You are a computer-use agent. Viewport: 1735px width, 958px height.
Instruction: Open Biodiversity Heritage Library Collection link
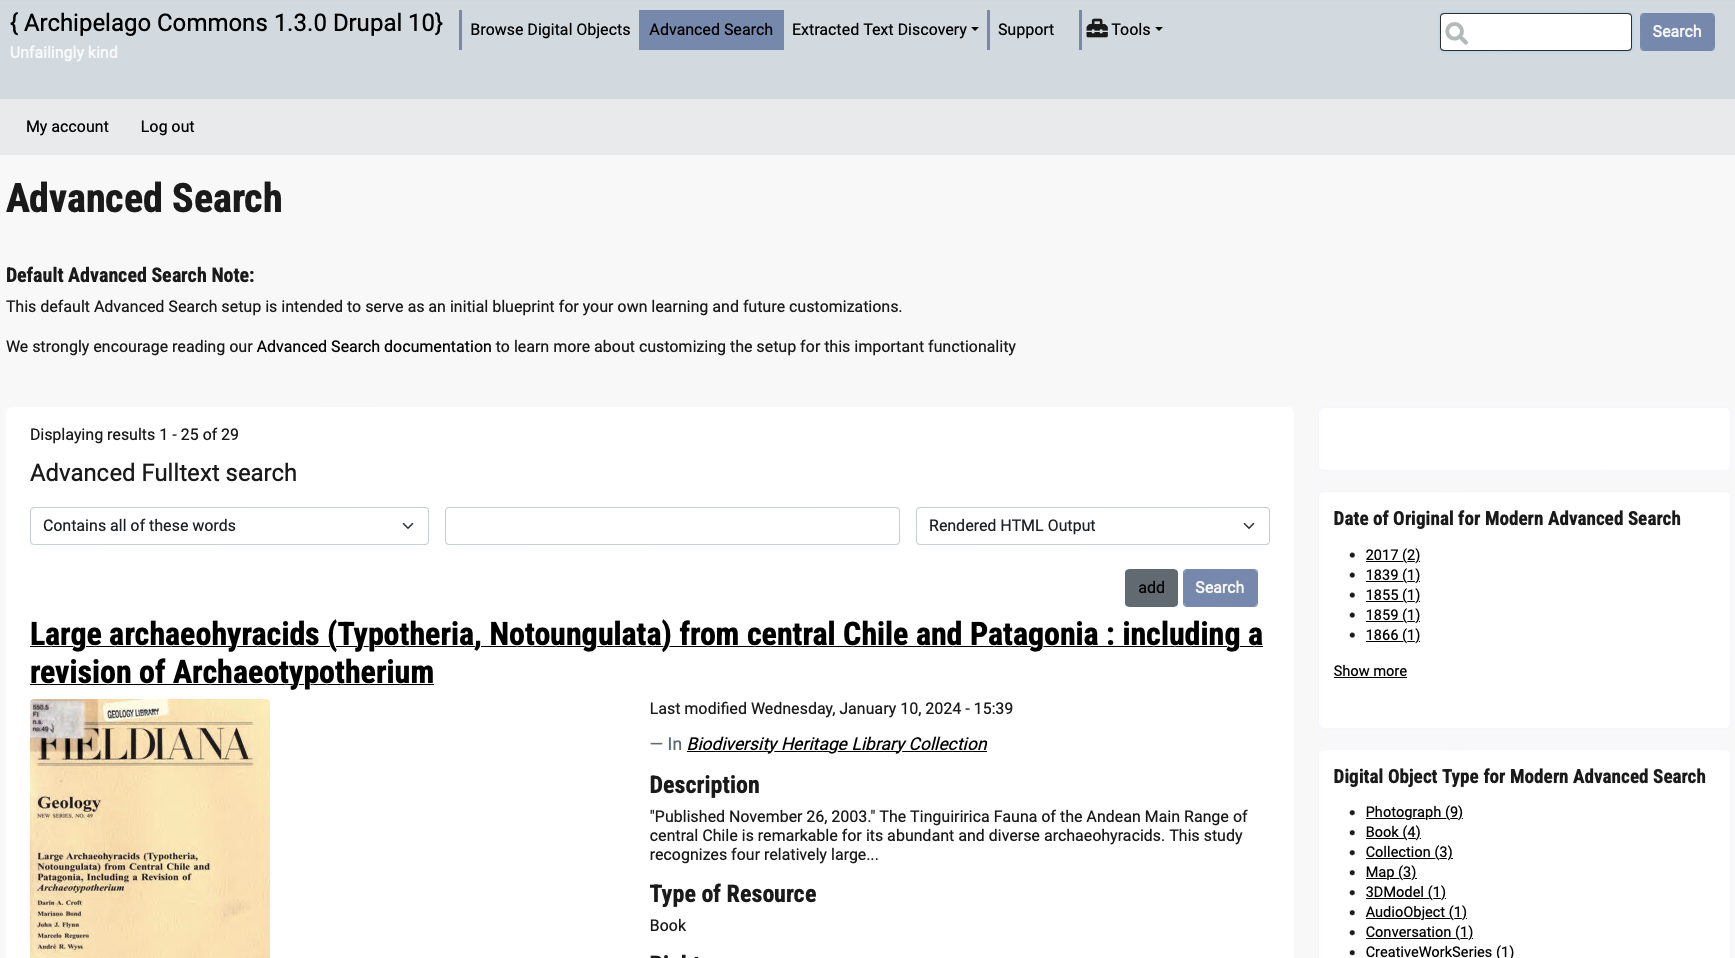point(836,744)
